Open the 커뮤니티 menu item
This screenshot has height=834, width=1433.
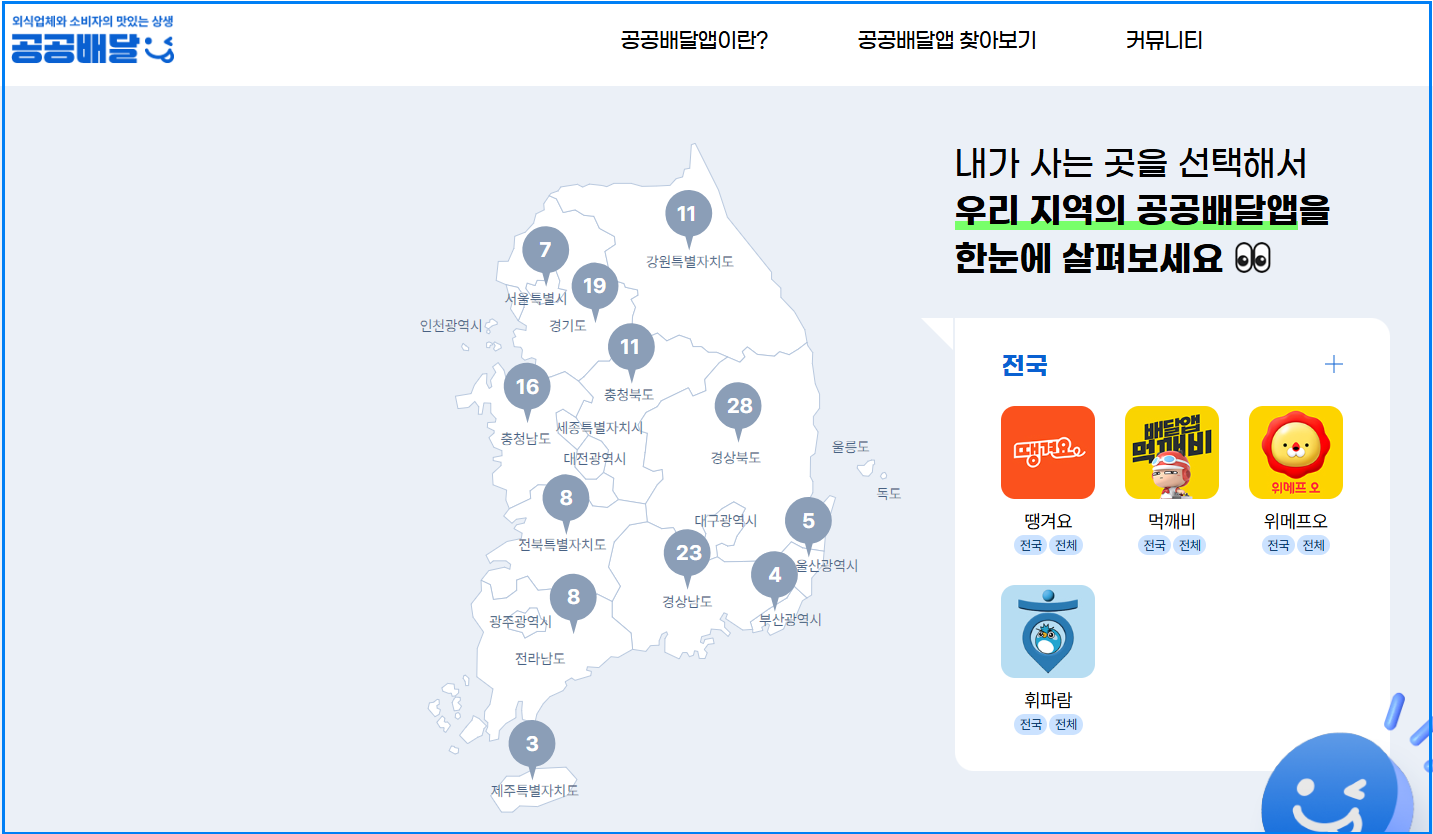coord(1166,40)
